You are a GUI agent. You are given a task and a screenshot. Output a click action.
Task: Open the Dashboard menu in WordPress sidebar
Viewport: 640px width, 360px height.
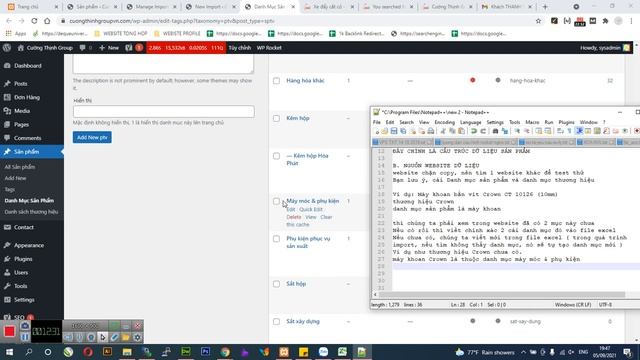click(x=27, y=66)
